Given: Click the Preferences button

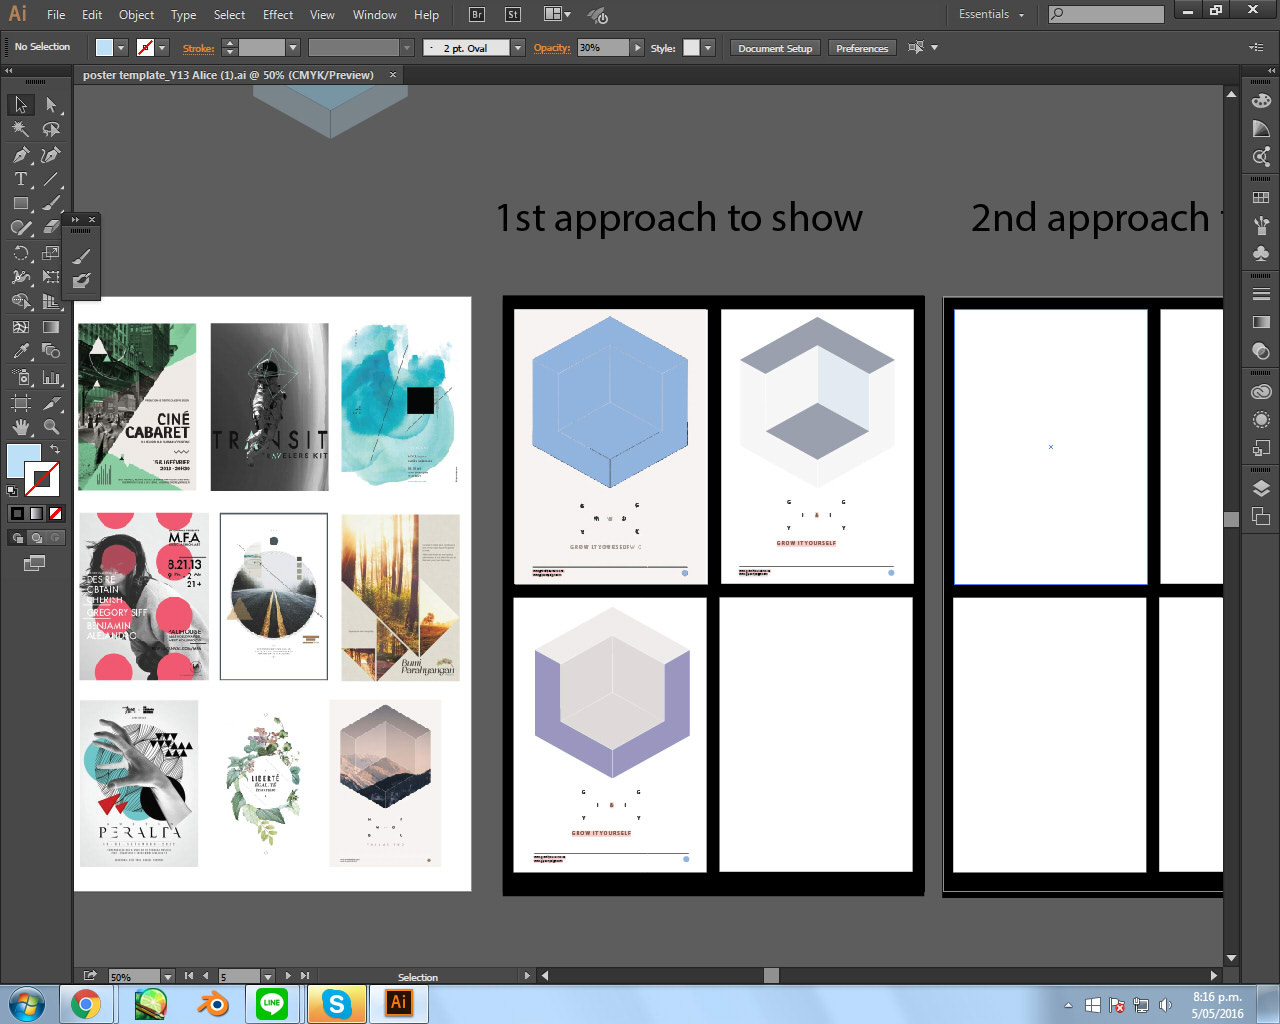Looking at the screenshot, I should (x=861, y=48).
